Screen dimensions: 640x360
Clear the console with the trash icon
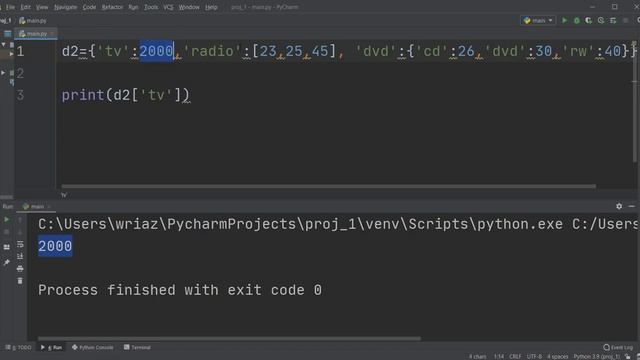pos(20,281)
